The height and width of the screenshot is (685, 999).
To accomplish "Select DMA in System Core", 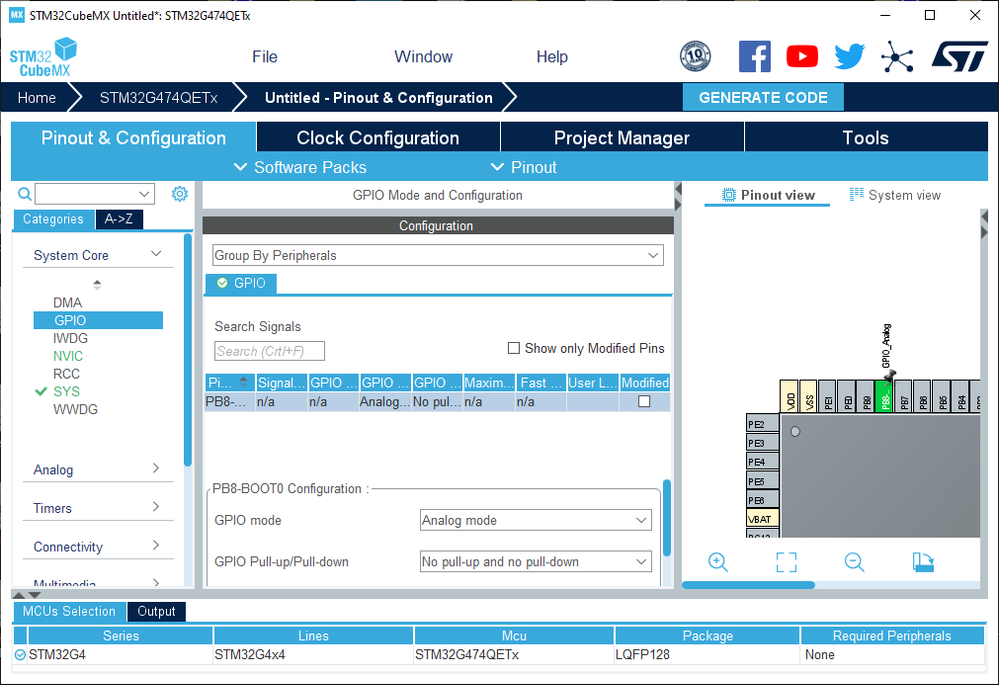I will click(68, 303).
